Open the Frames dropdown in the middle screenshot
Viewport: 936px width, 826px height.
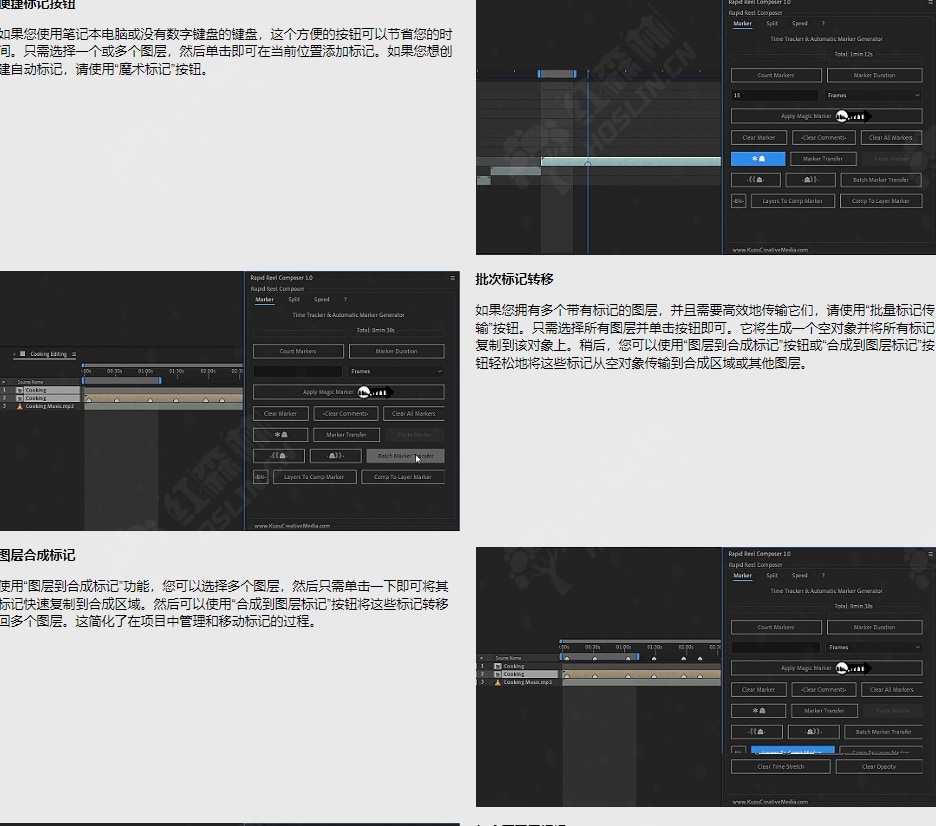[396, 371]
